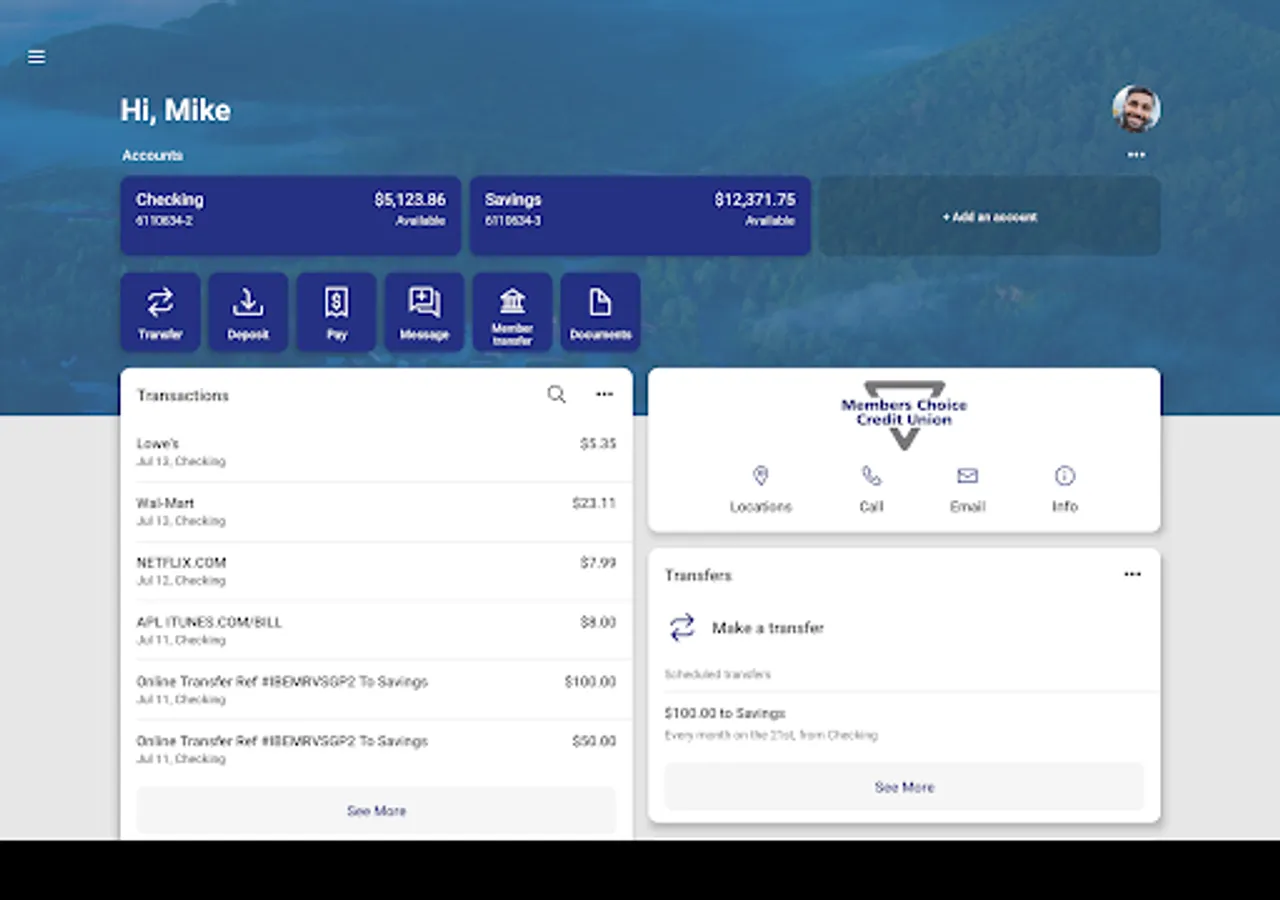The height and width of the screenshot is (900, 1280).
Task: Click the Pay icon
Action: point(336,312)
